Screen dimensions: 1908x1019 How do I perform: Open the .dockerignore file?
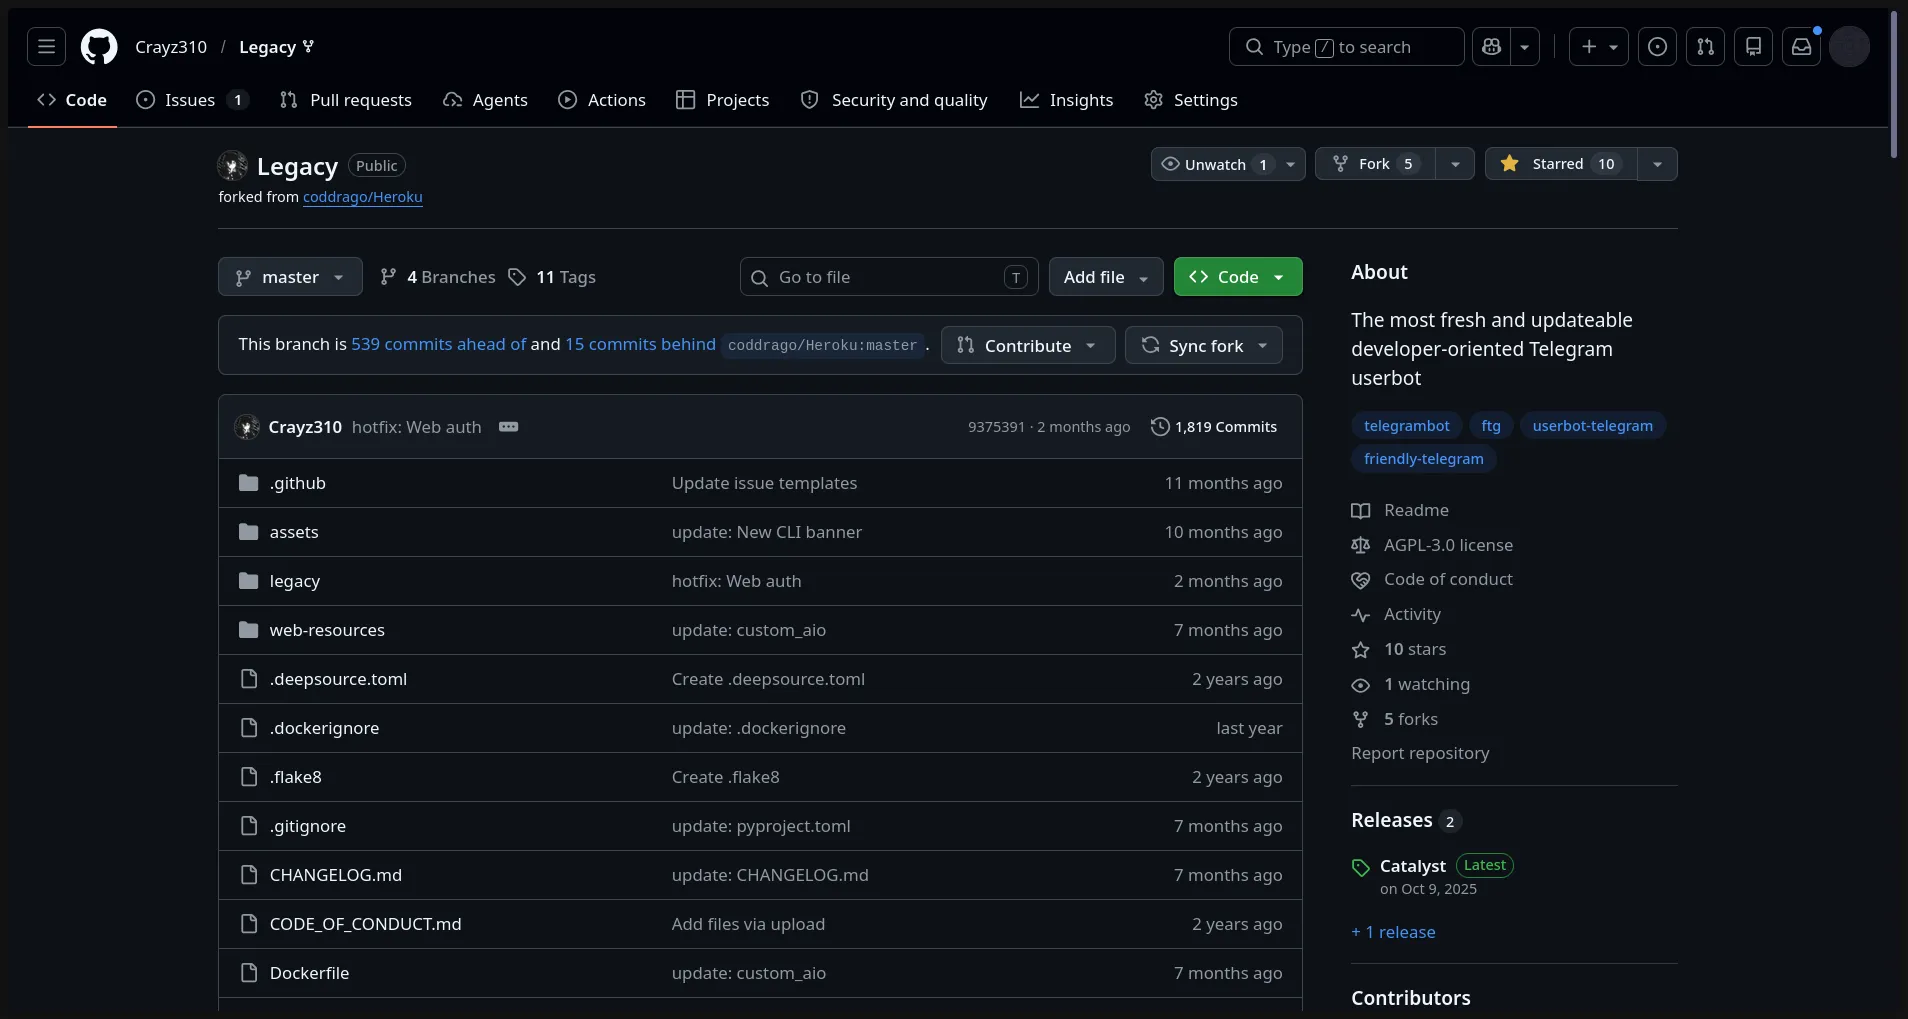324,728
